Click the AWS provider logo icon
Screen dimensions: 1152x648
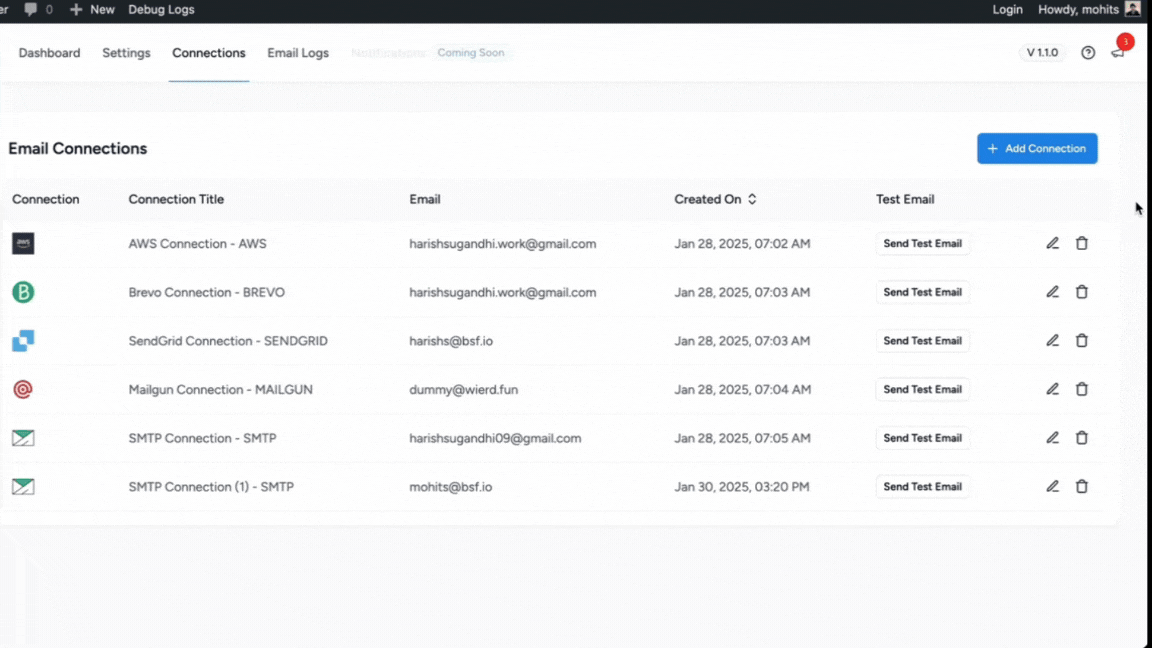pyautogui.click(x=23, y=243)
